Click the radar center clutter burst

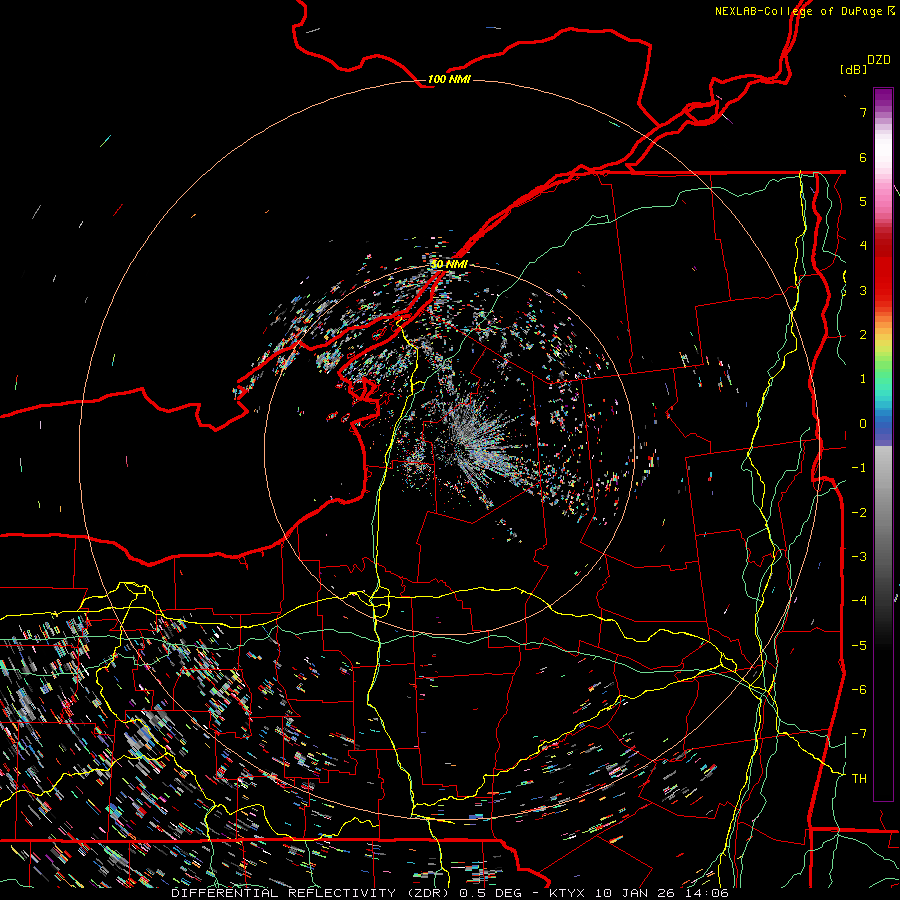click(472, 439)
